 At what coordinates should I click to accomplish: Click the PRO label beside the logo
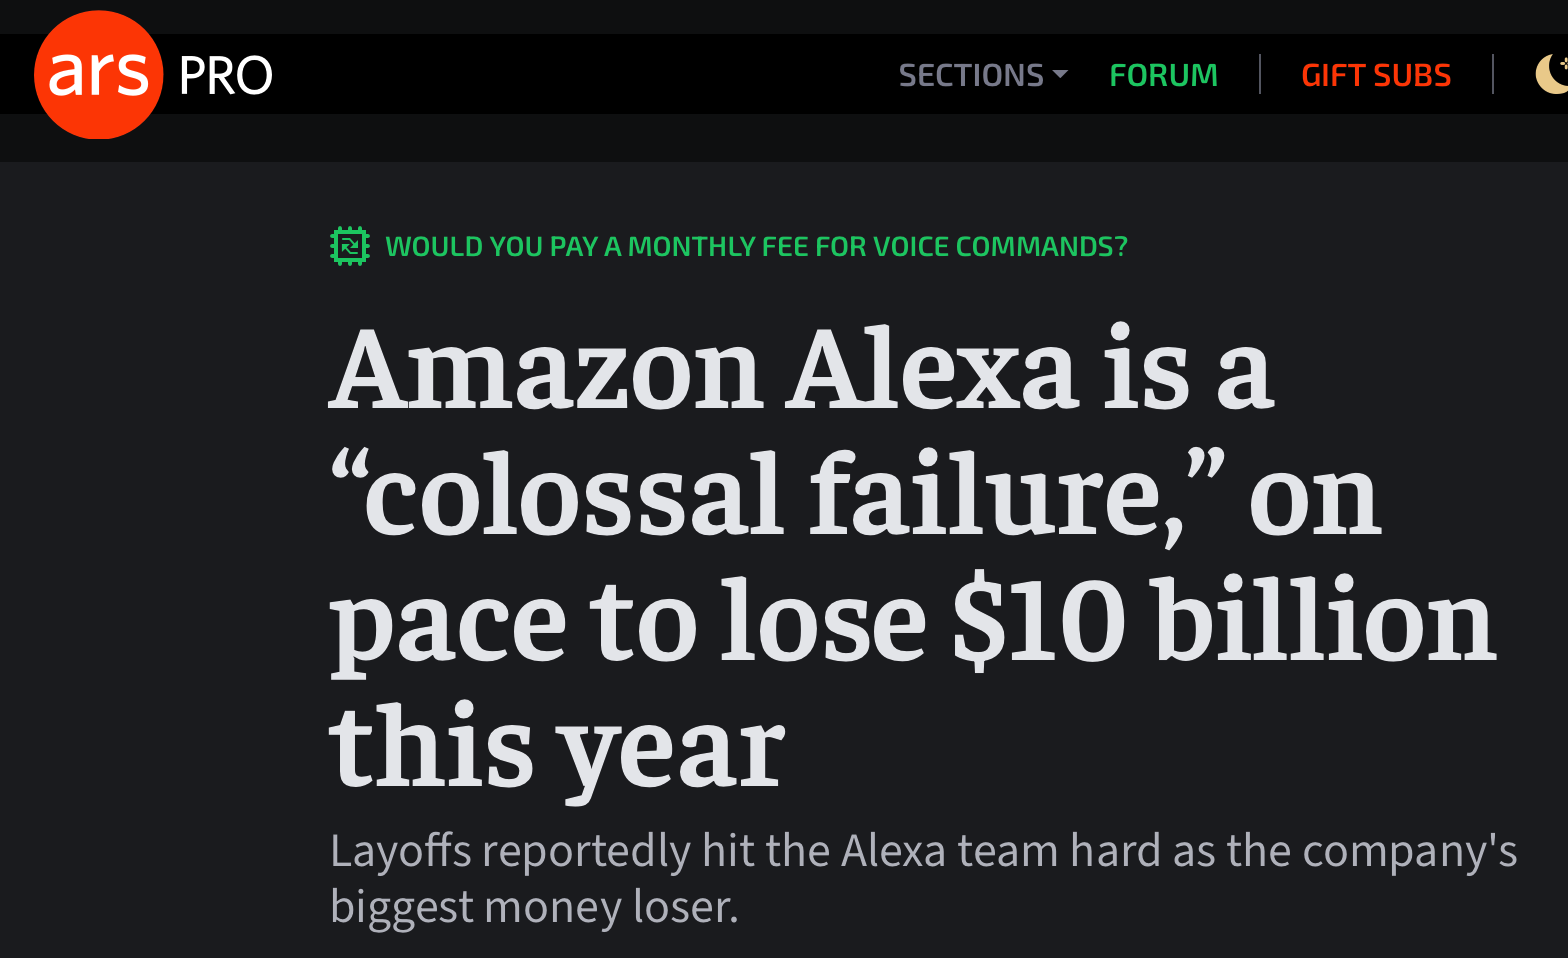(225, 76)
